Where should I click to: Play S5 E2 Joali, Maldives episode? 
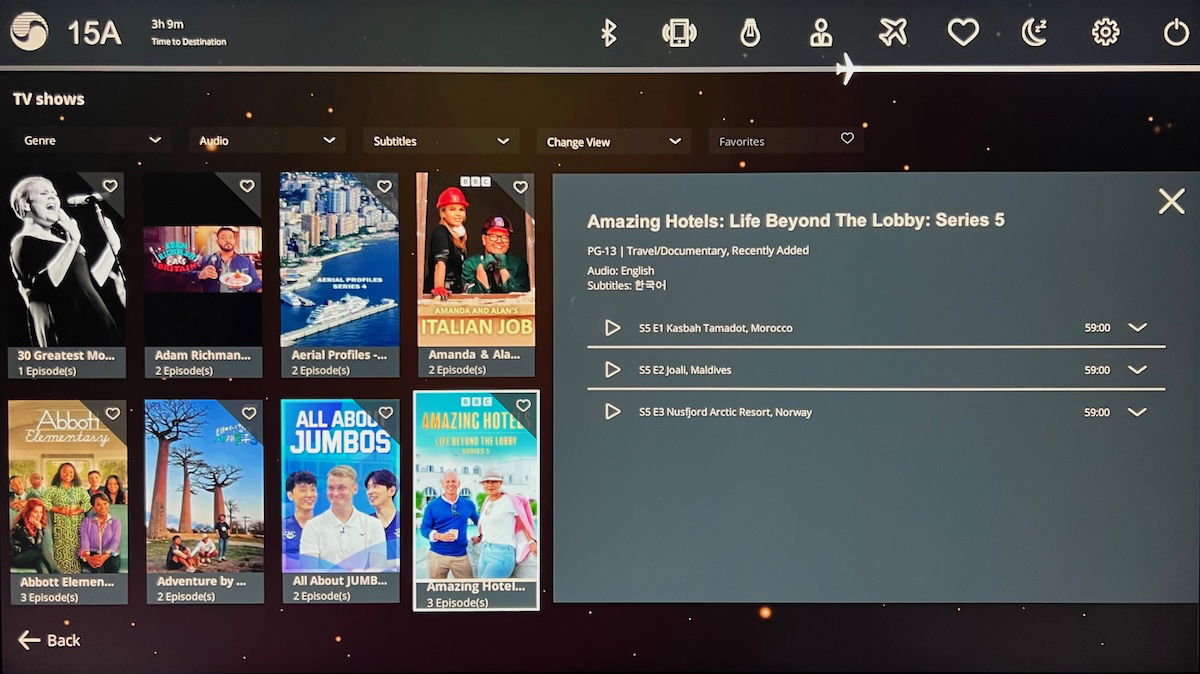613,369
